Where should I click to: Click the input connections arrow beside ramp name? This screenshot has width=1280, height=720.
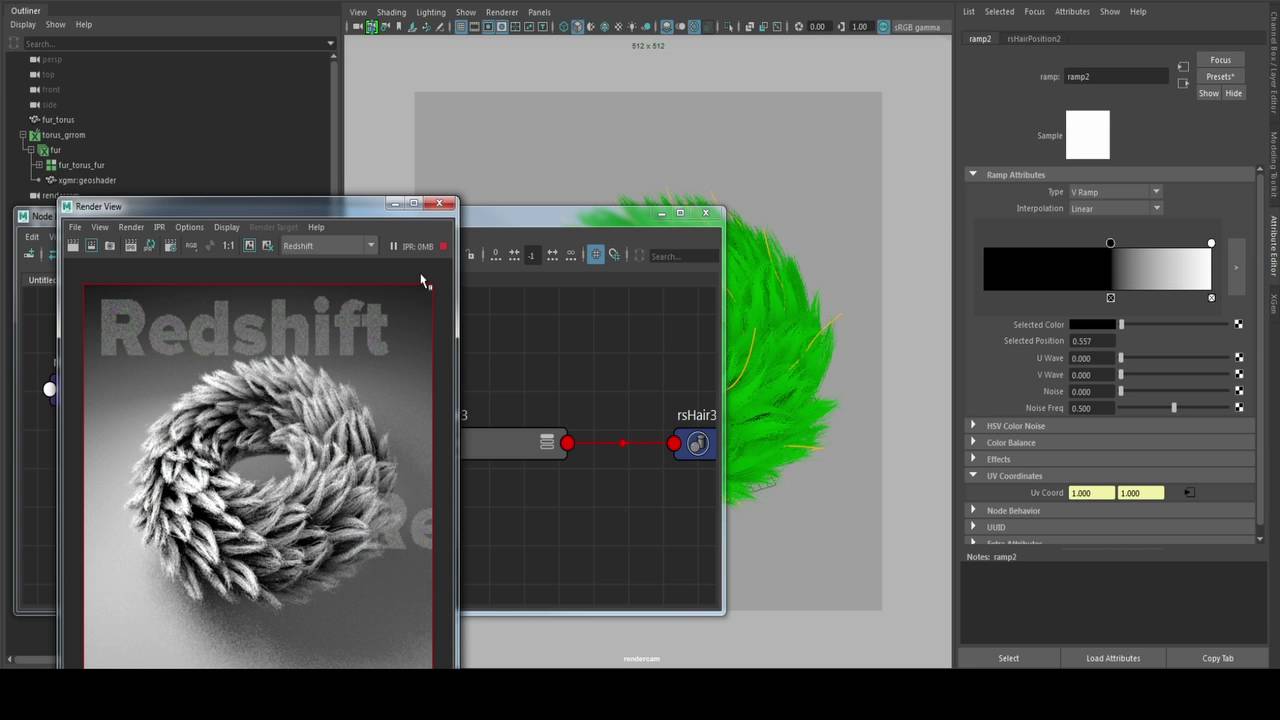tap(1183, 67)
